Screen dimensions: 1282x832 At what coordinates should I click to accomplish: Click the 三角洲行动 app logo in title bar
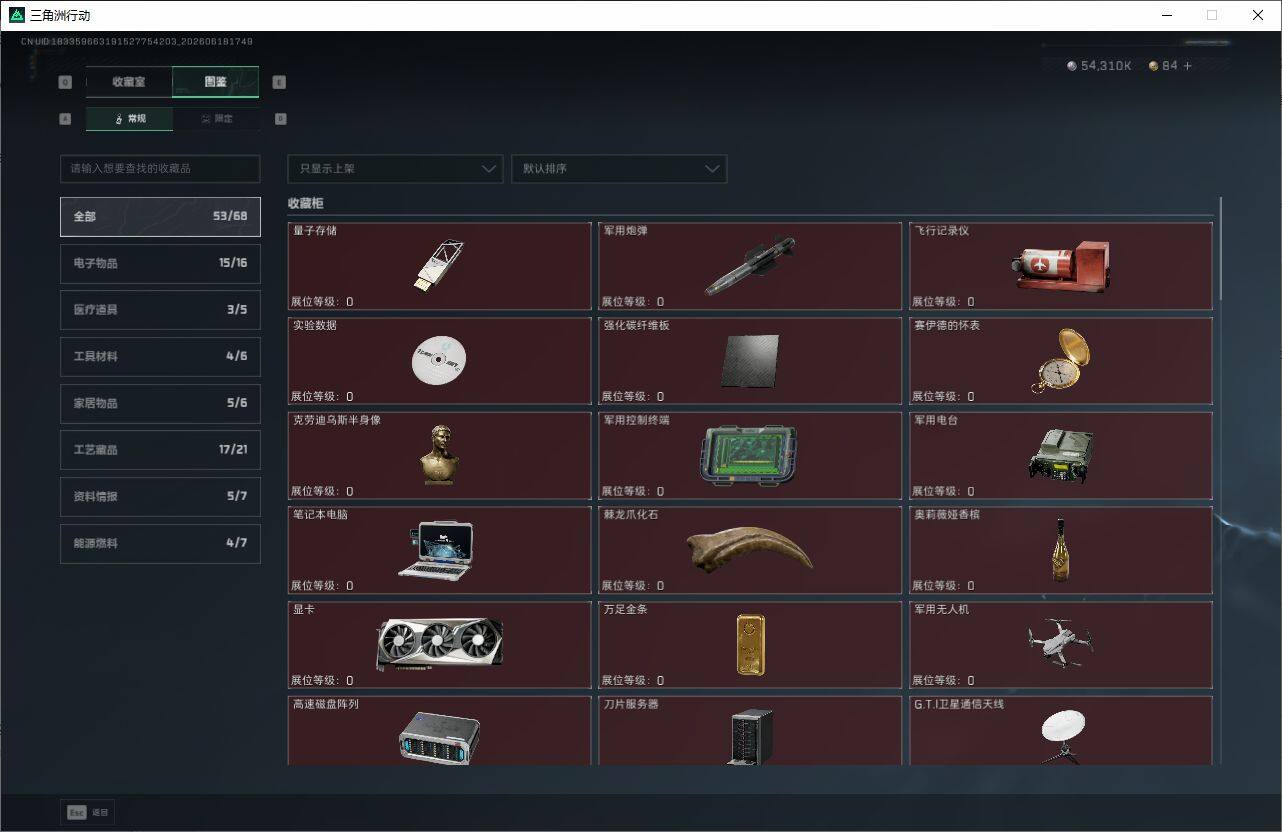pyautogui.click(x=16, y=15)
